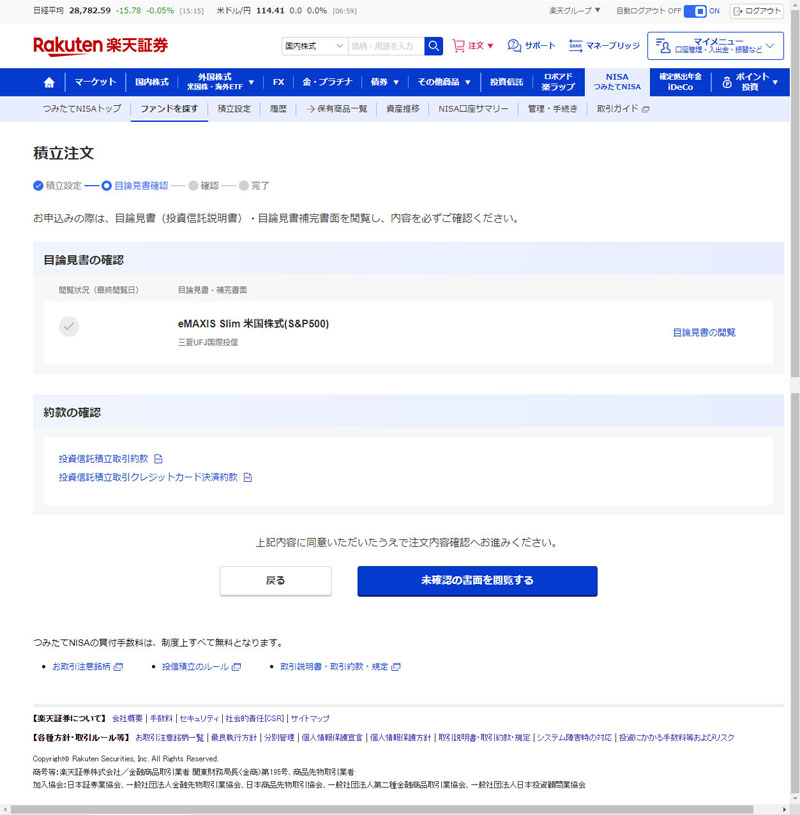Click the 目論見書の閲覧 link

click(x=704, y=332)
